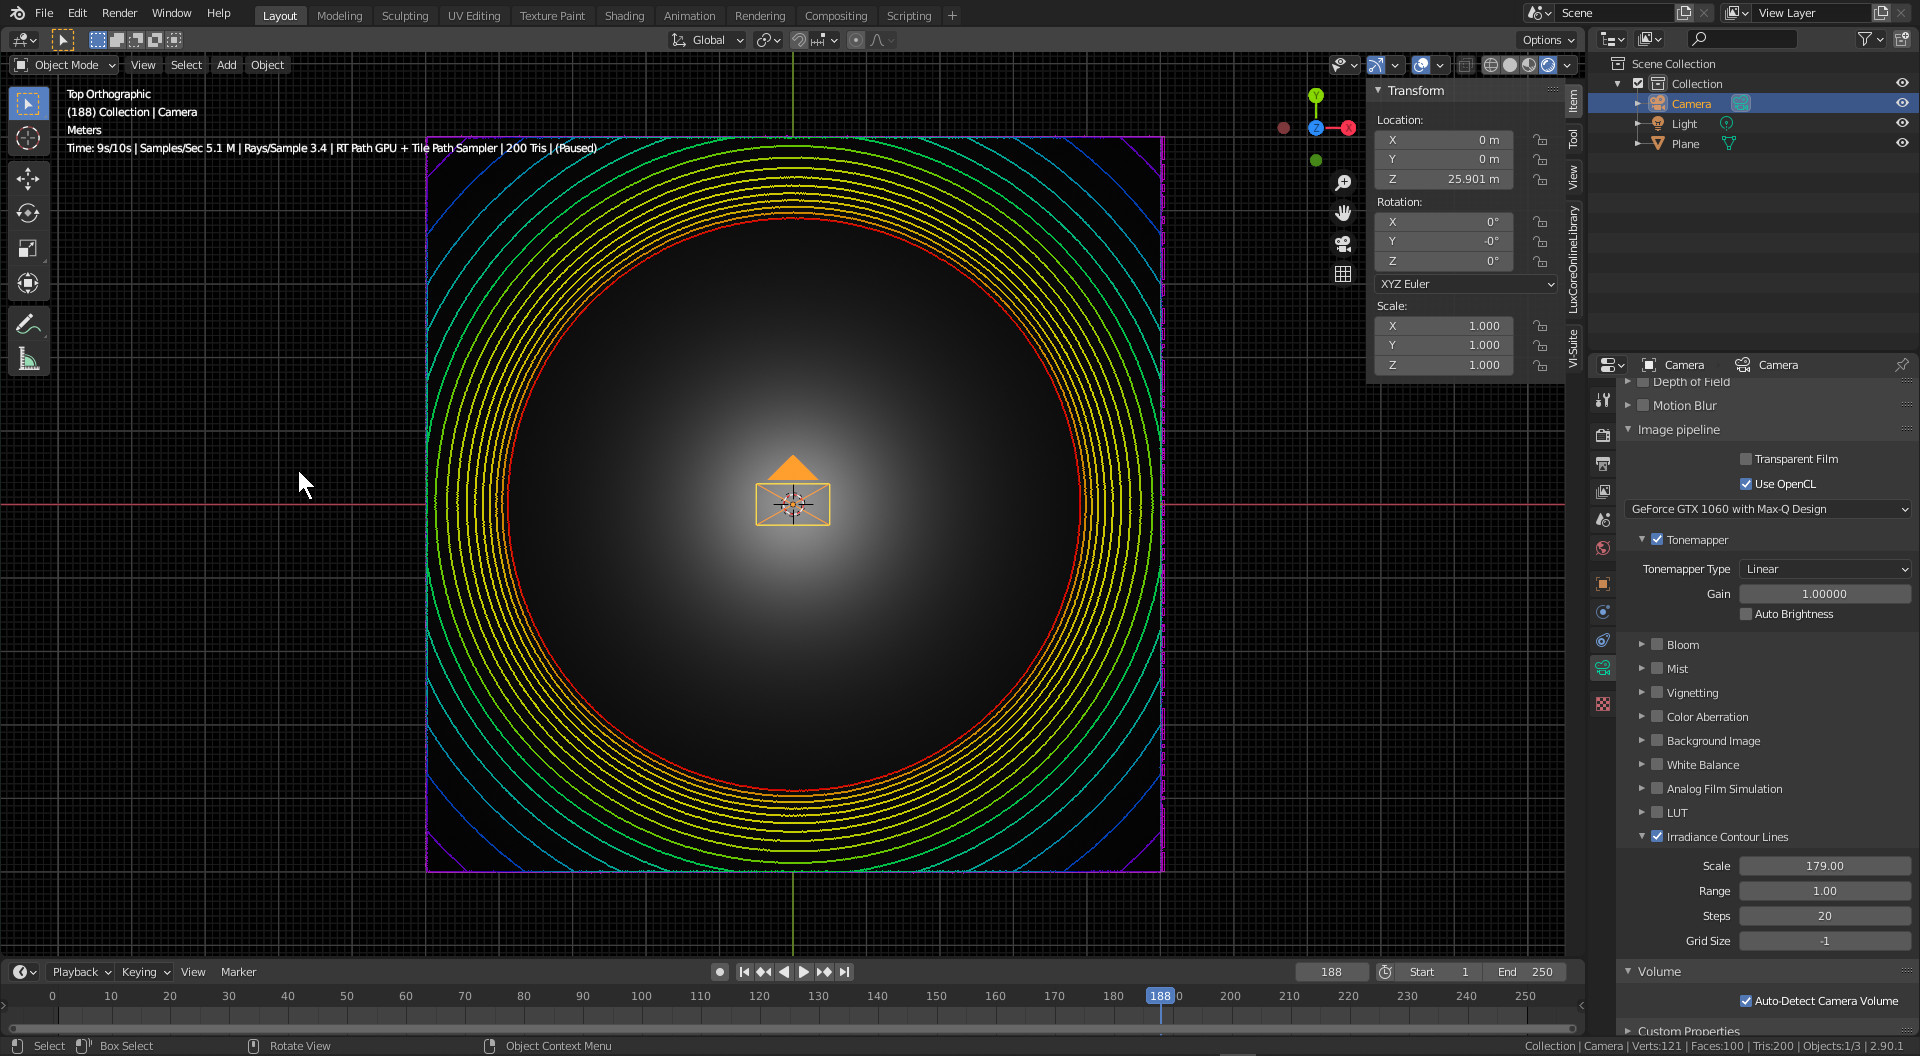Activate the Measure ruler tool
The width and height of the screenshot is (1920, 1056).
[x=28, y=359]
